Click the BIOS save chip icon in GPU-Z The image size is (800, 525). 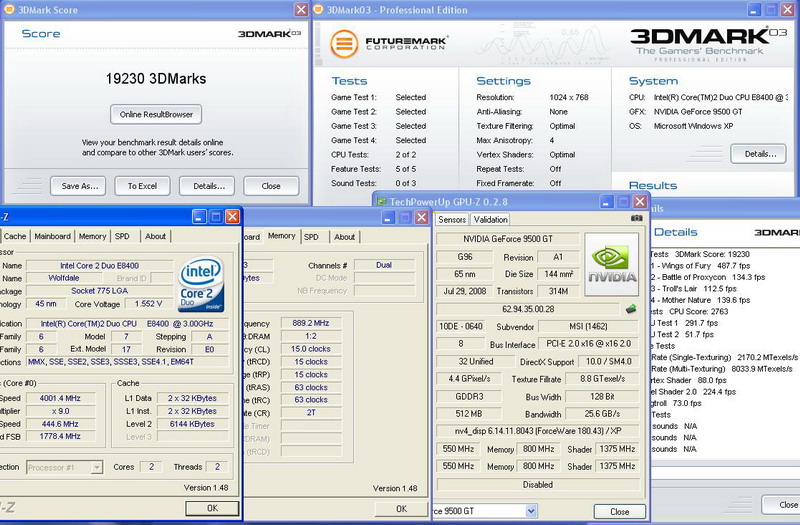tap(631, 309)
